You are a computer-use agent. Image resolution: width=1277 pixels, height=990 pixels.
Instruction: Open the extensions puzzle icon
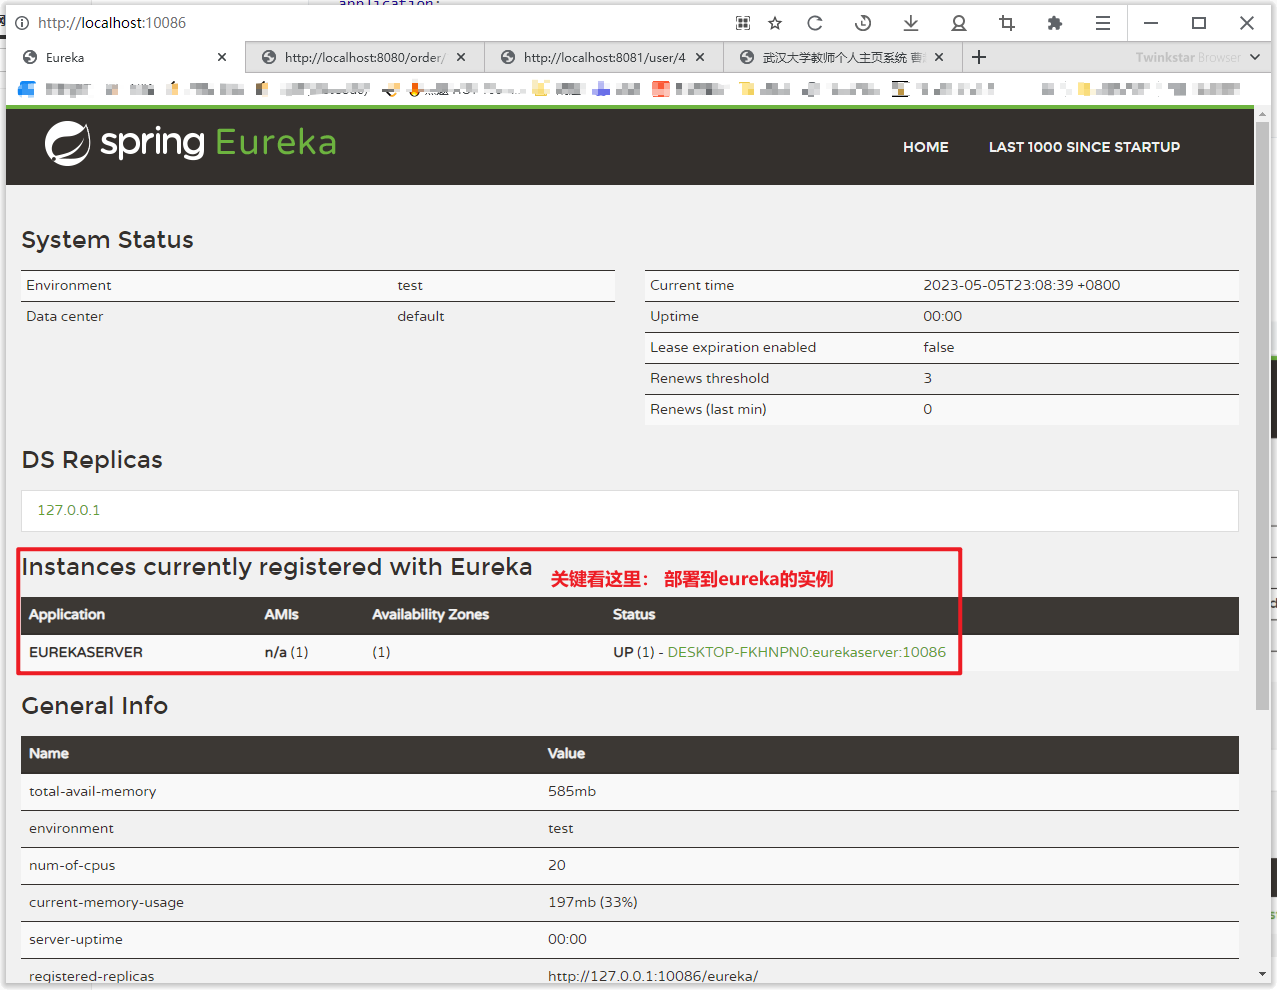[1055, 23]
